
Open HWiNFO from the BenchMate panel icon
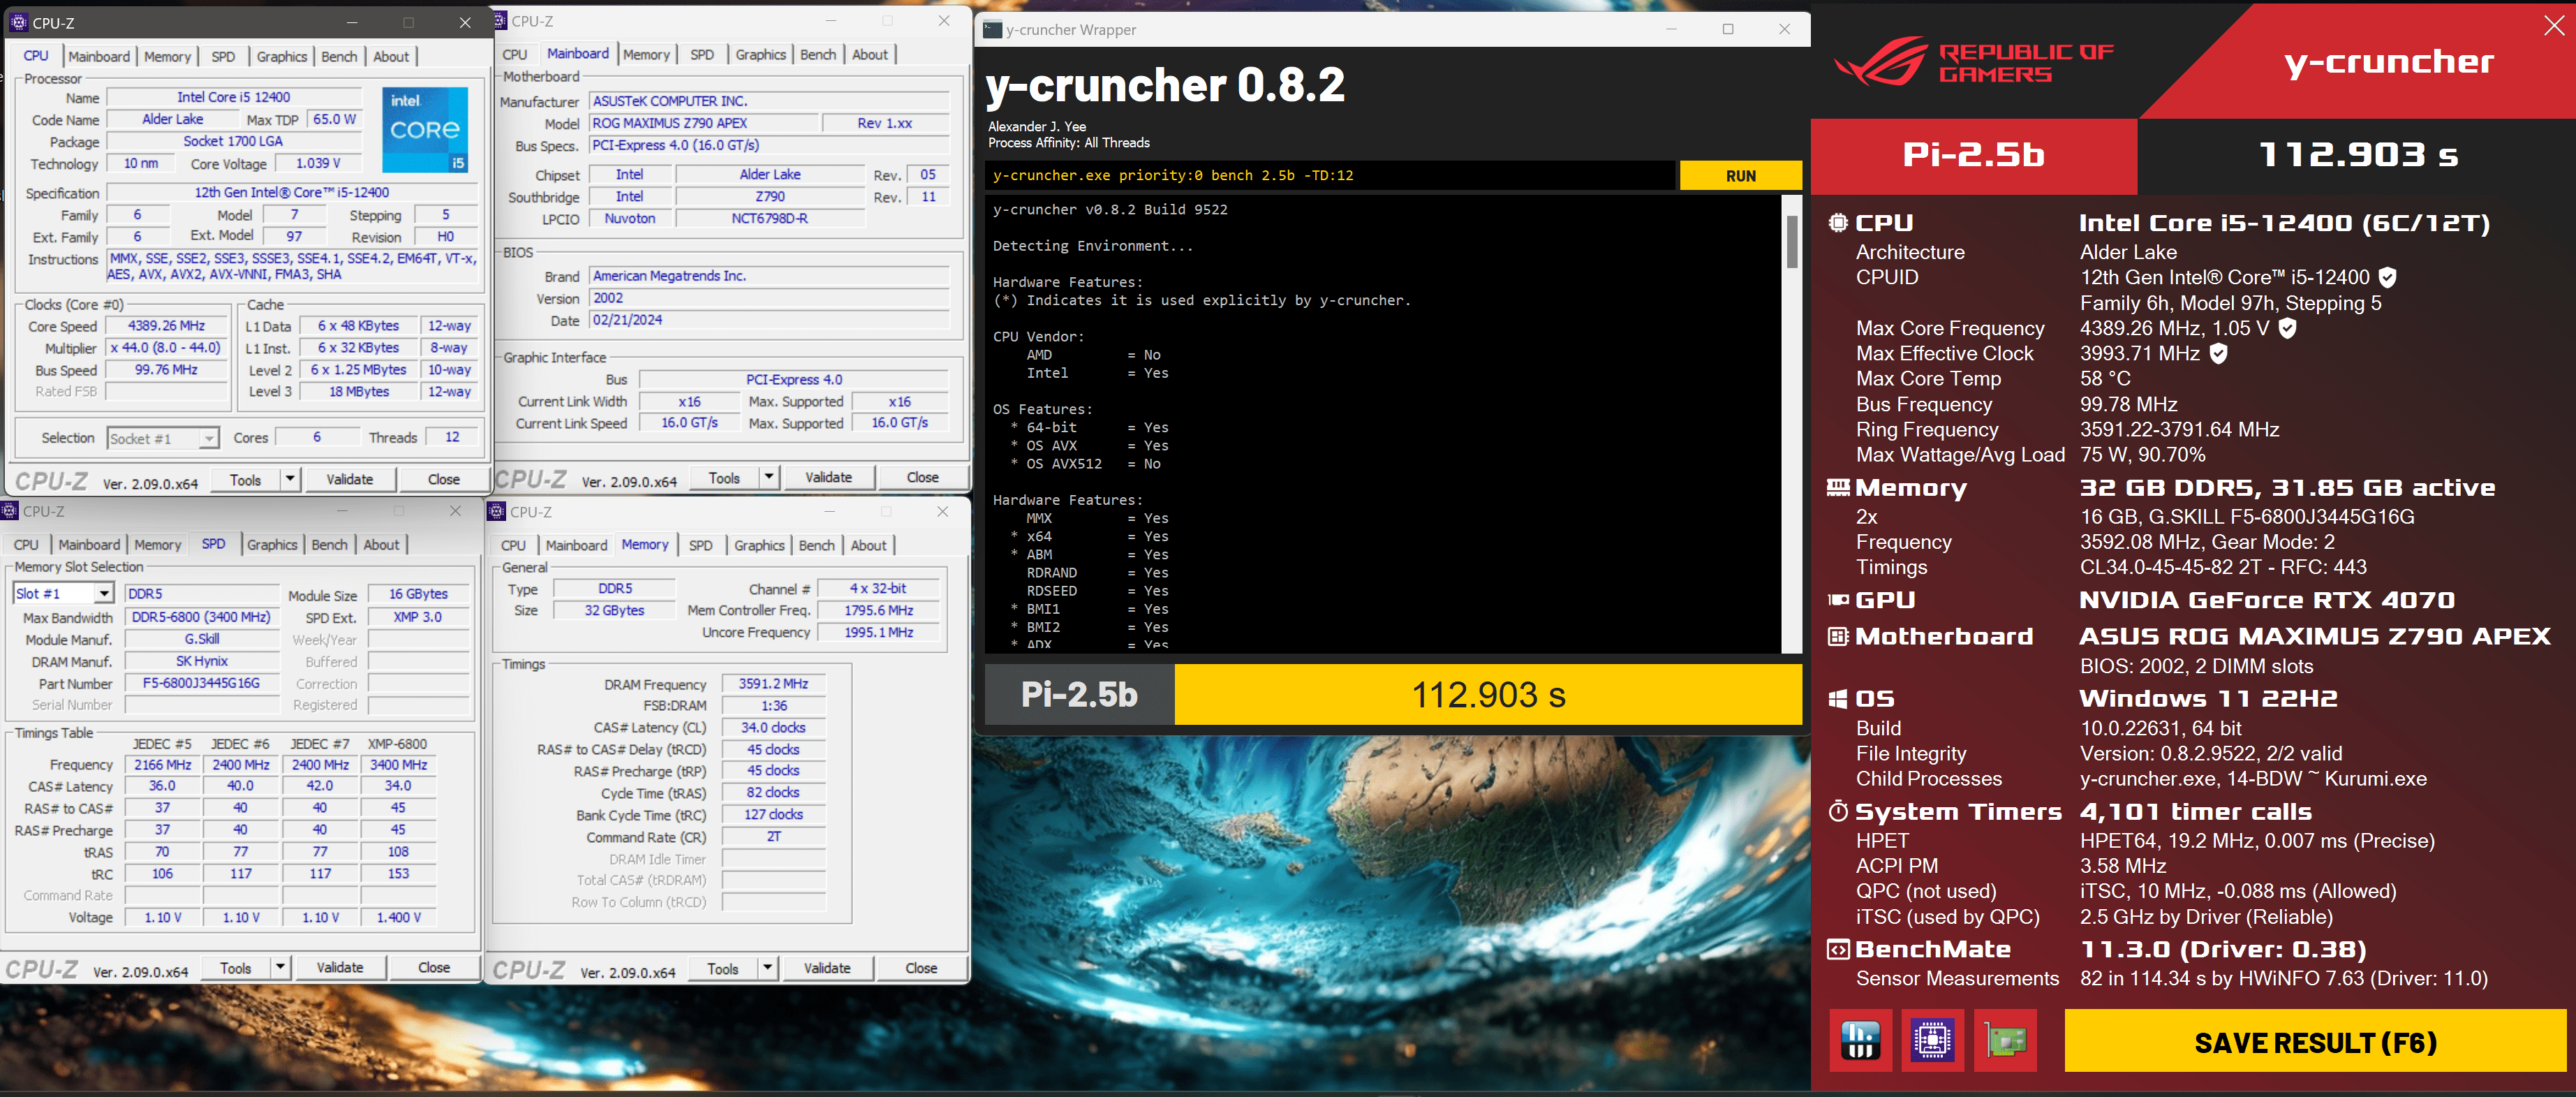(x=1860, y=1041)
